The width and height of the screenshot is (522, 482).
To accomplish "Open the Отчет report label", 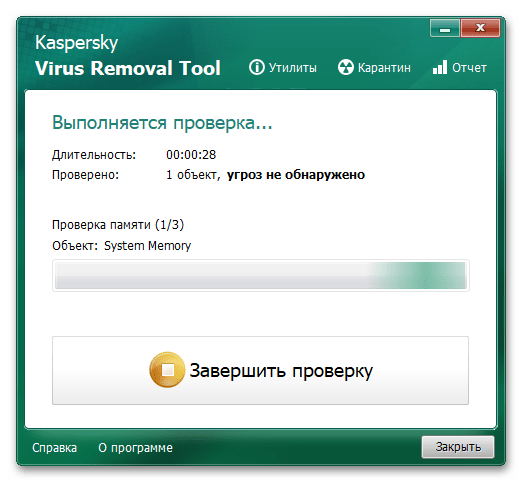I will [469, 68].
